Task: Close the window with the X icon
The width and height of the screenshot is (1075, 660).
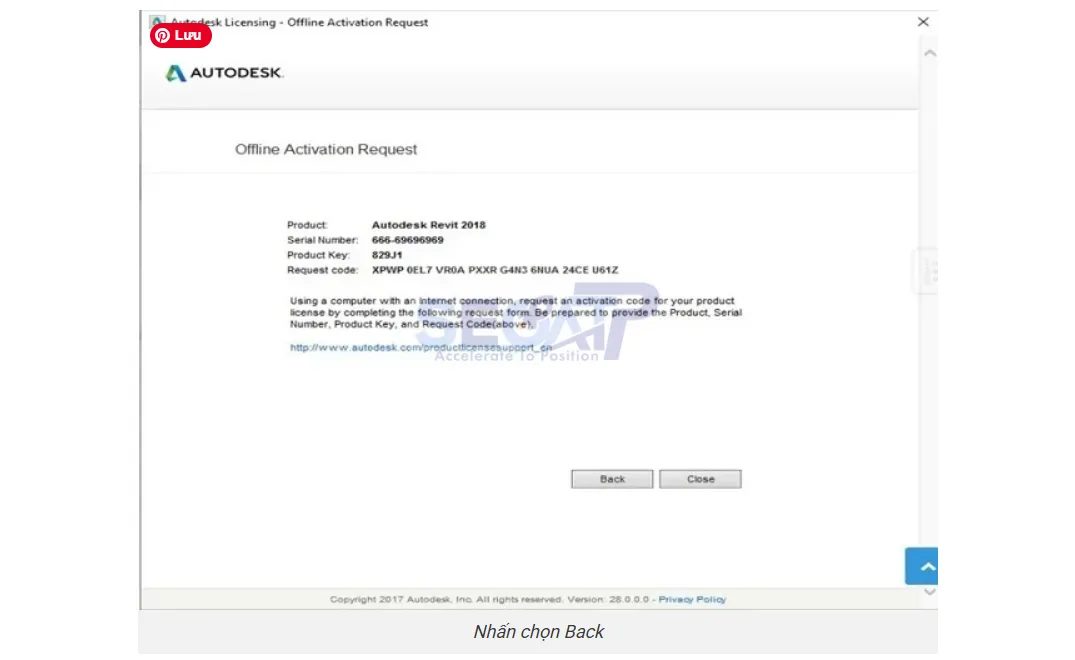Action: coord(923,22)
